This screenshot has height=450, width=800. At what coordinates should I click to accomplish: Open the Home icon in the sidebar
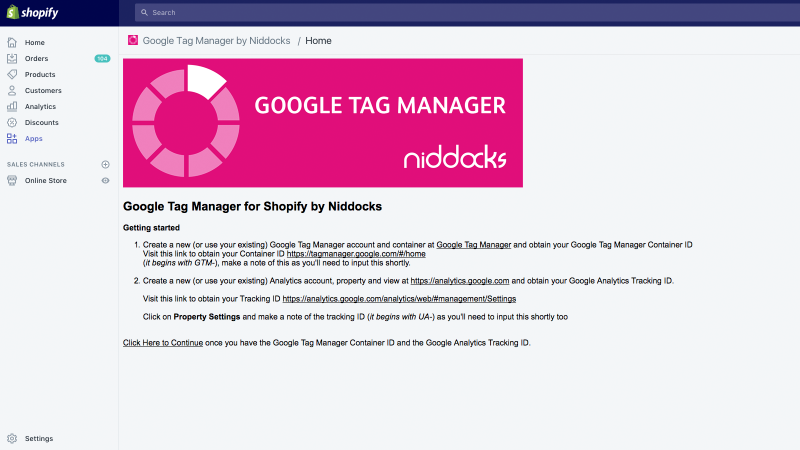12,42
